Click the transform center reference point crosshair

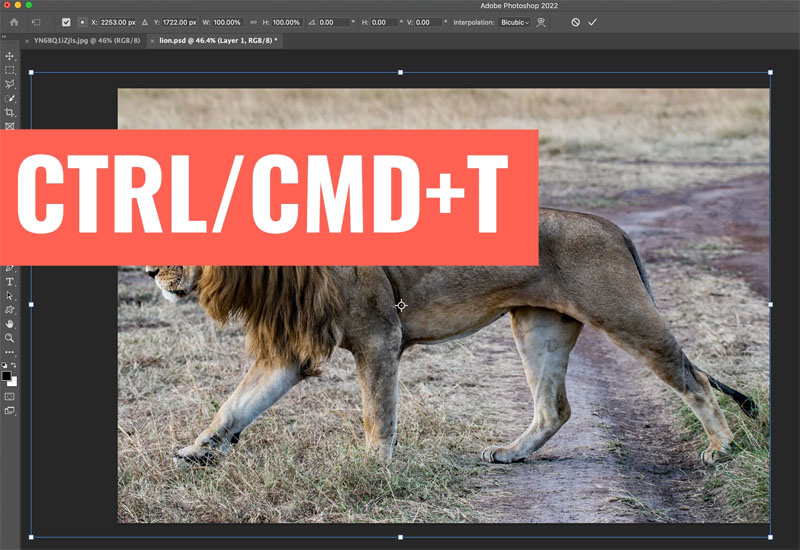(402, 305)
